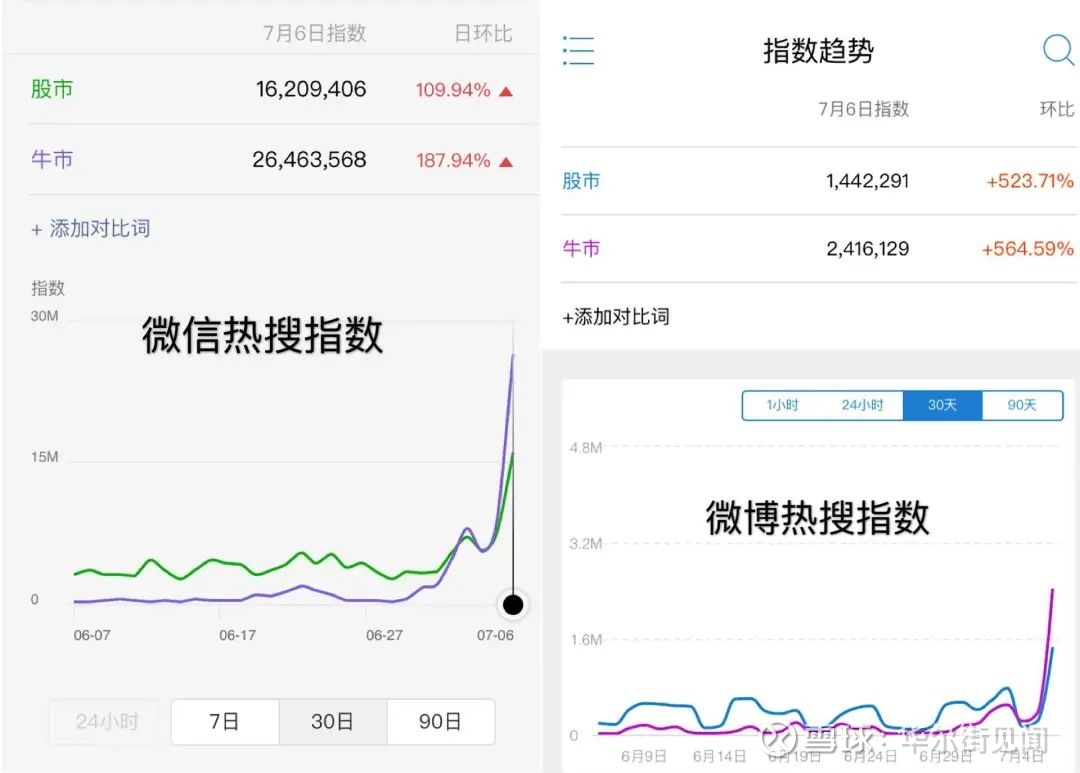Select green 股市 keyword in WeChat panel
This screenshot has width=1080, height=773.
pyautogui.click(x=52, y=89)
